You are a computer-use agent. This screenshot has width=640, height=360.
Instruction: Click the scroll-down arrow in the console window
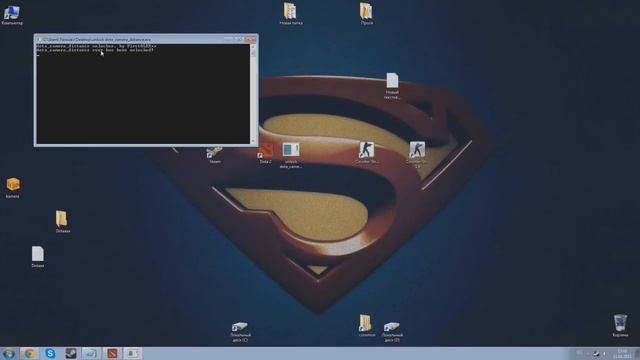(x=253, y=141)
